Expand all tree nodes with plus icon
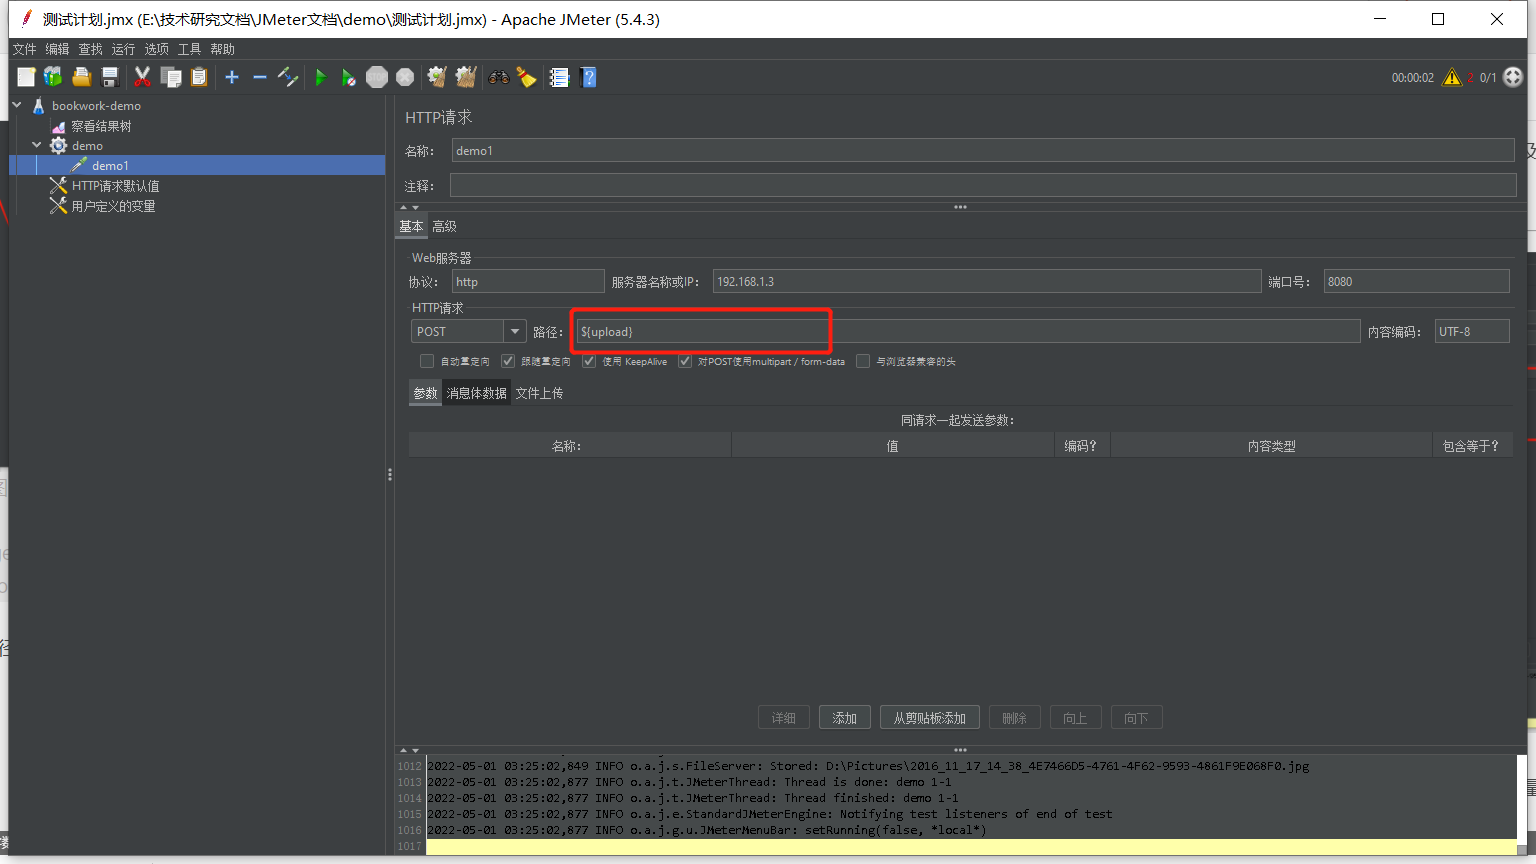The width and height of the screenshot is (1536, 864). pos(232,77)
